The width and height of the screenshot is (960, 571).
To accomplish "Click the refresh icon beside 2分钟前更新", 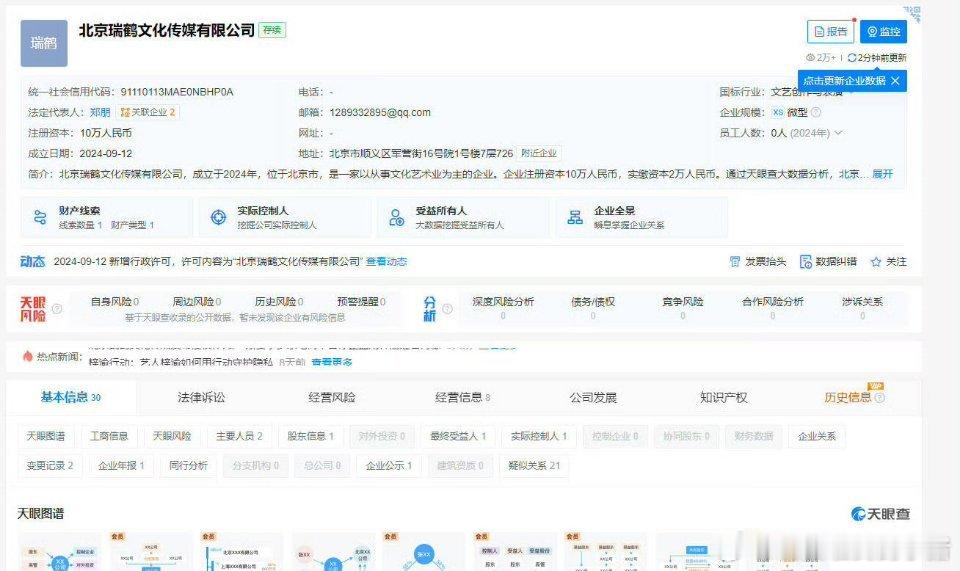I will pos(851,58).
